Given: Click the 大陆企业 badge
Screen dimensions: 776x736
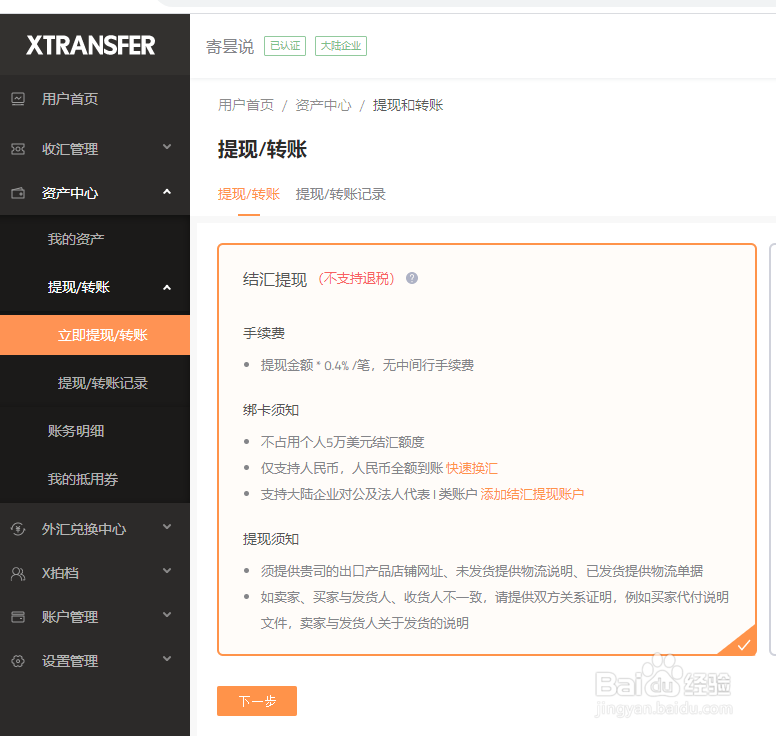Looking at the screenshot, I should [341, 46].
